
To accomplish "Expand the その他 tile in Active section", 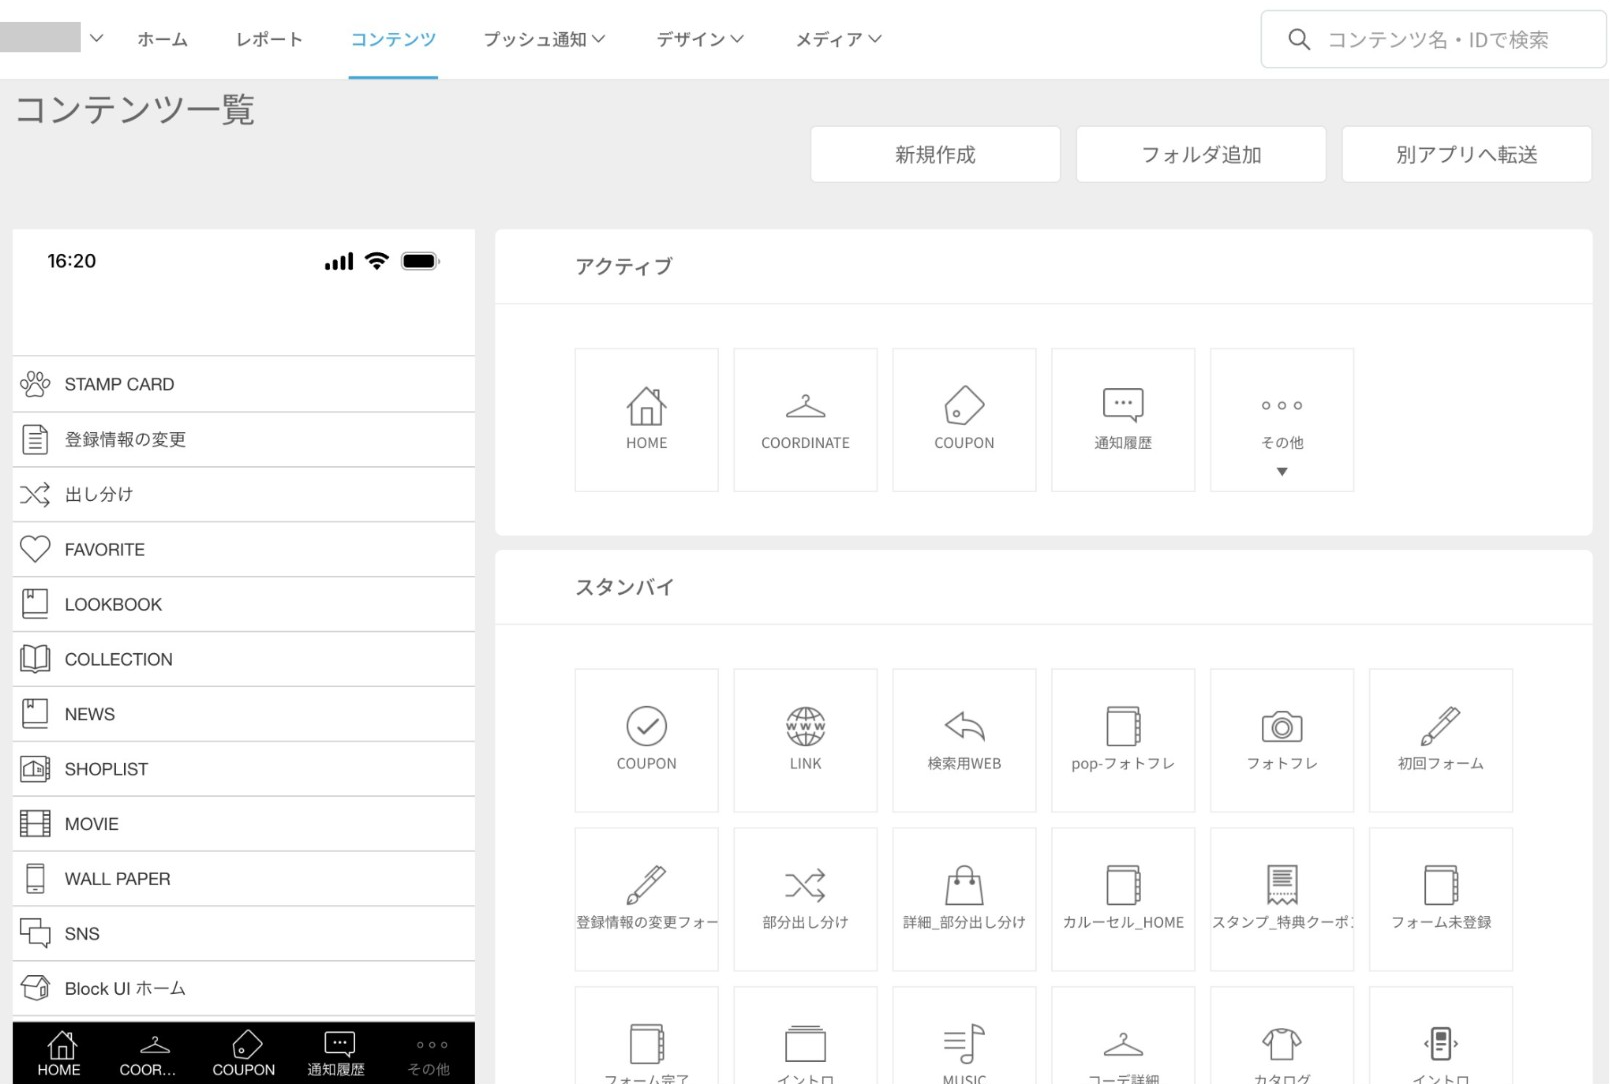I will click(x=1282, y=420).
